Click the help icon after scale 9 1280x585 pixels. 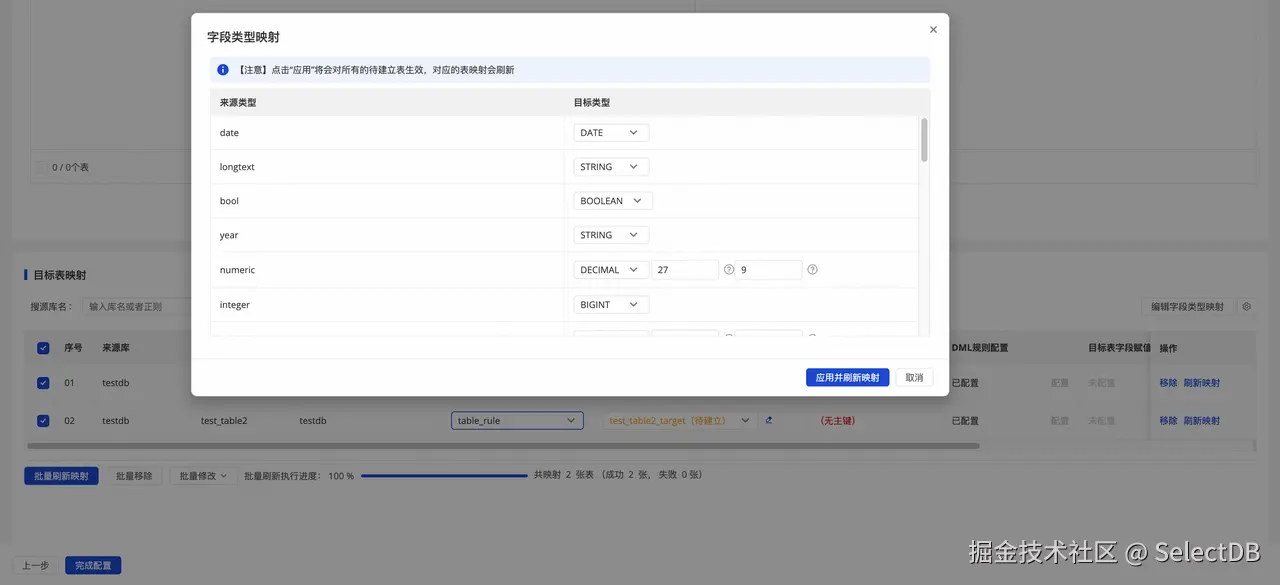812,270
